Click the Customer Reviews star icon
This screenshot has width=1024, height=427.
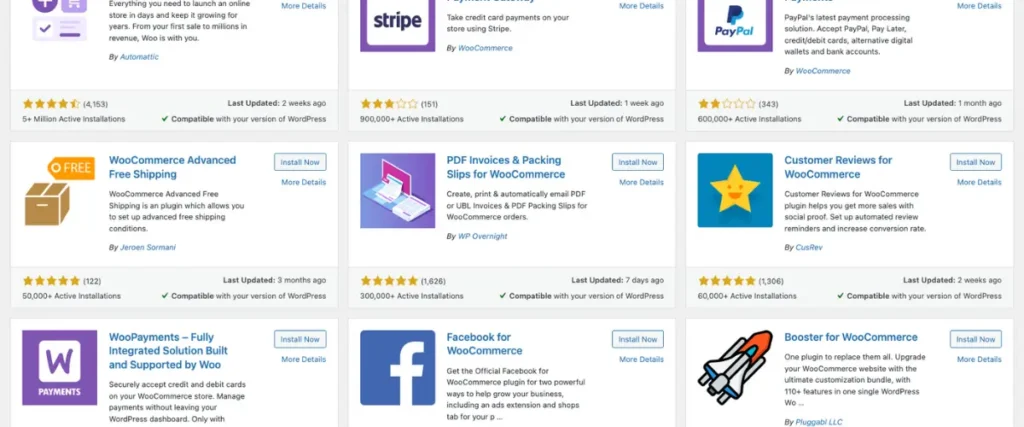735,190
